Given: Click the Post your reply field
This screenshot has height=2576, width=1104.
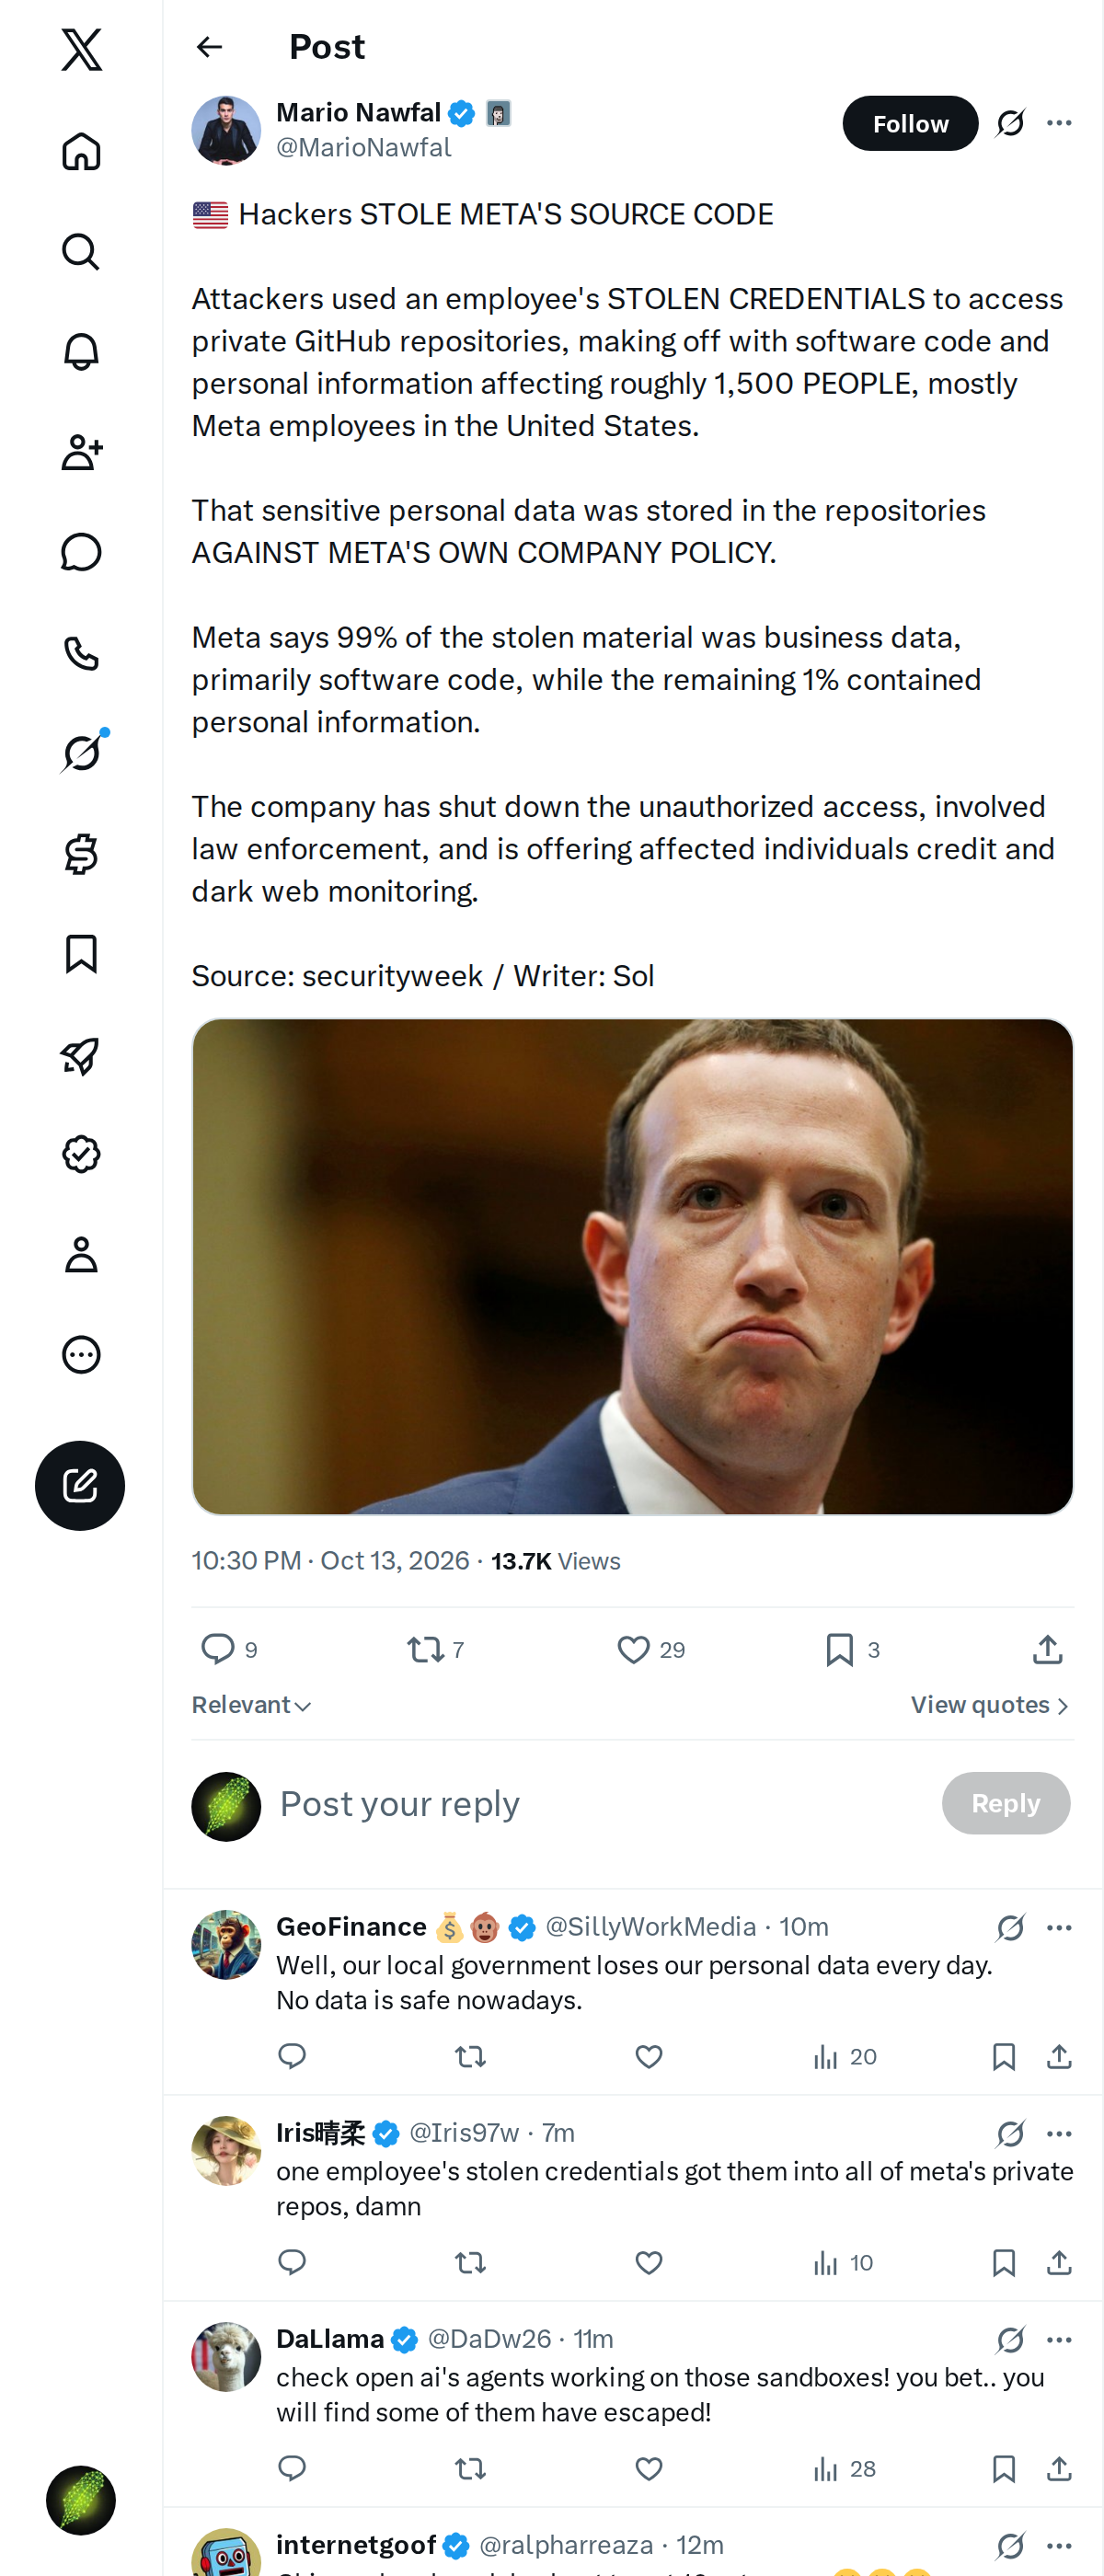Looking at the screenshot, I should tap(600, 1803).
